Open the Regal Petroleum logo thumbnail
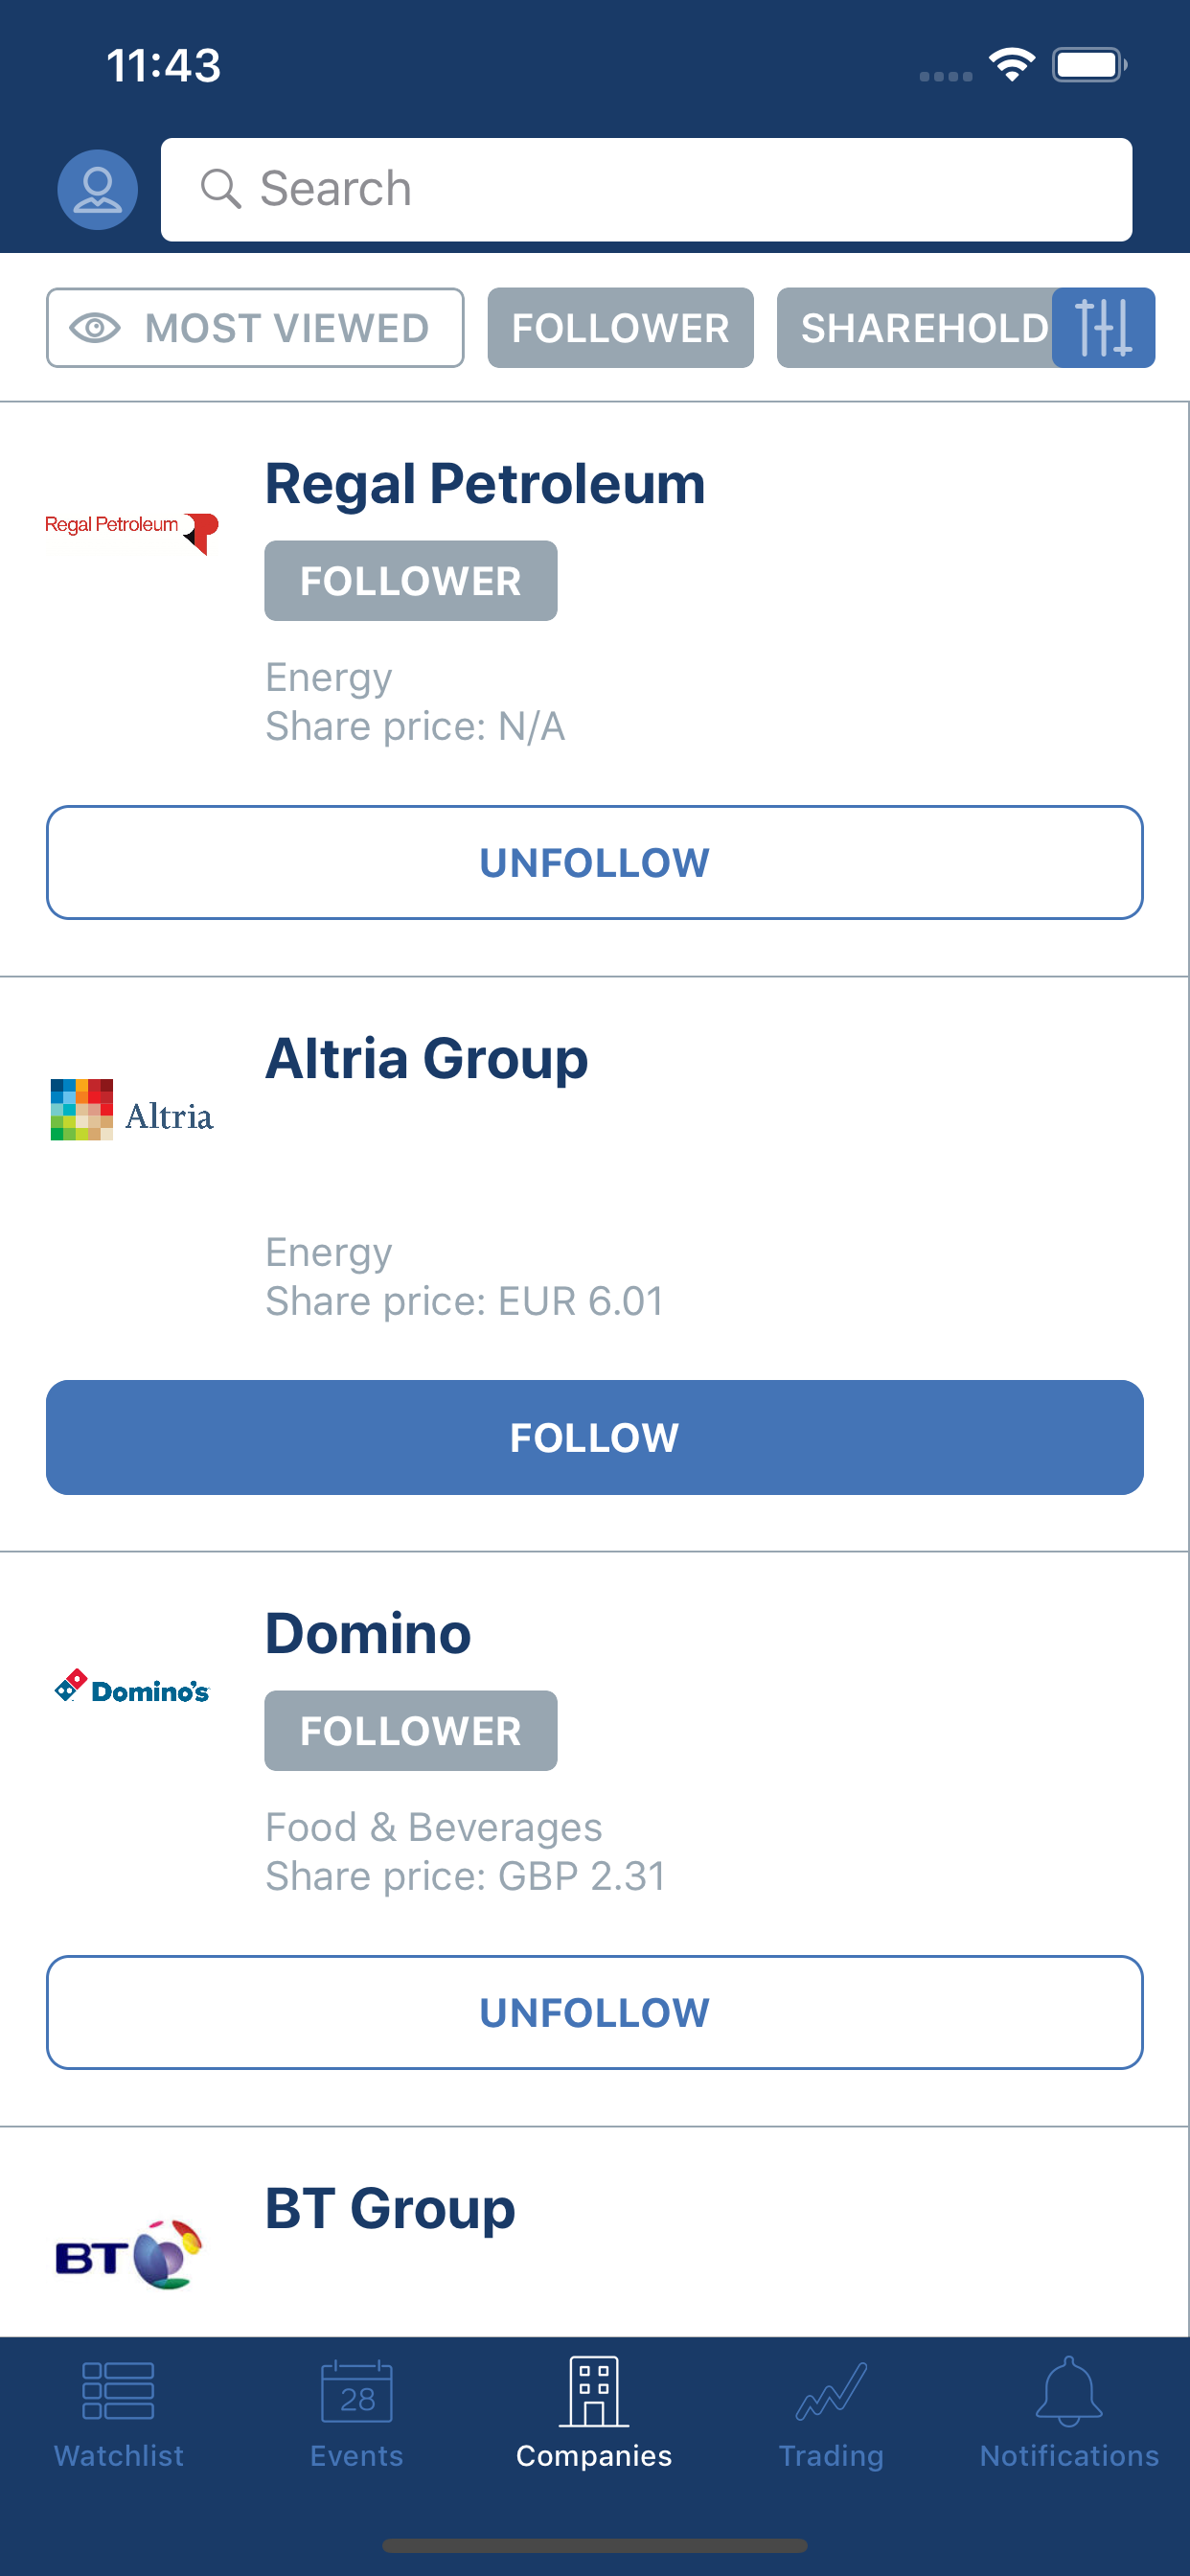This screenshot has width=1190, height=2576. (132, 531)
